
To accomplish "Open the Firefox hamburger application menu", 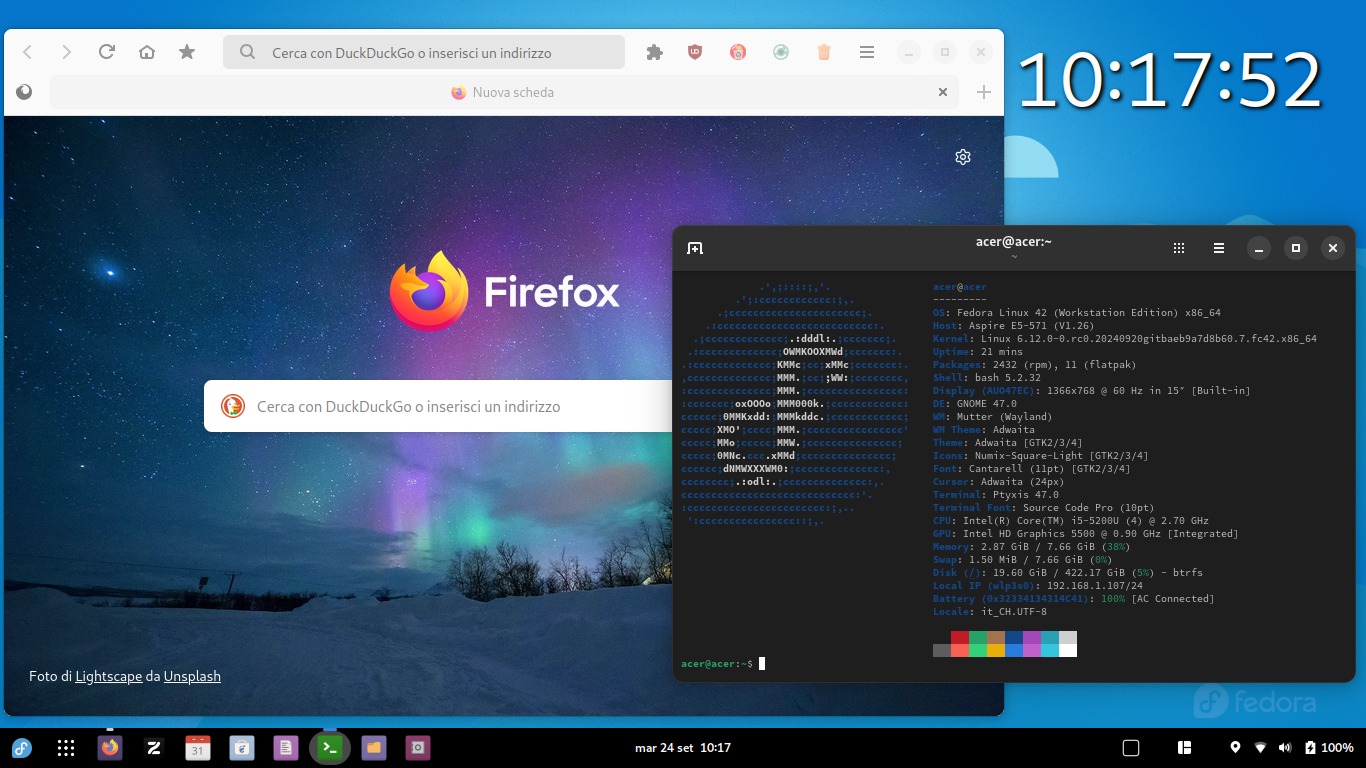I will click(x=867, y=53).
